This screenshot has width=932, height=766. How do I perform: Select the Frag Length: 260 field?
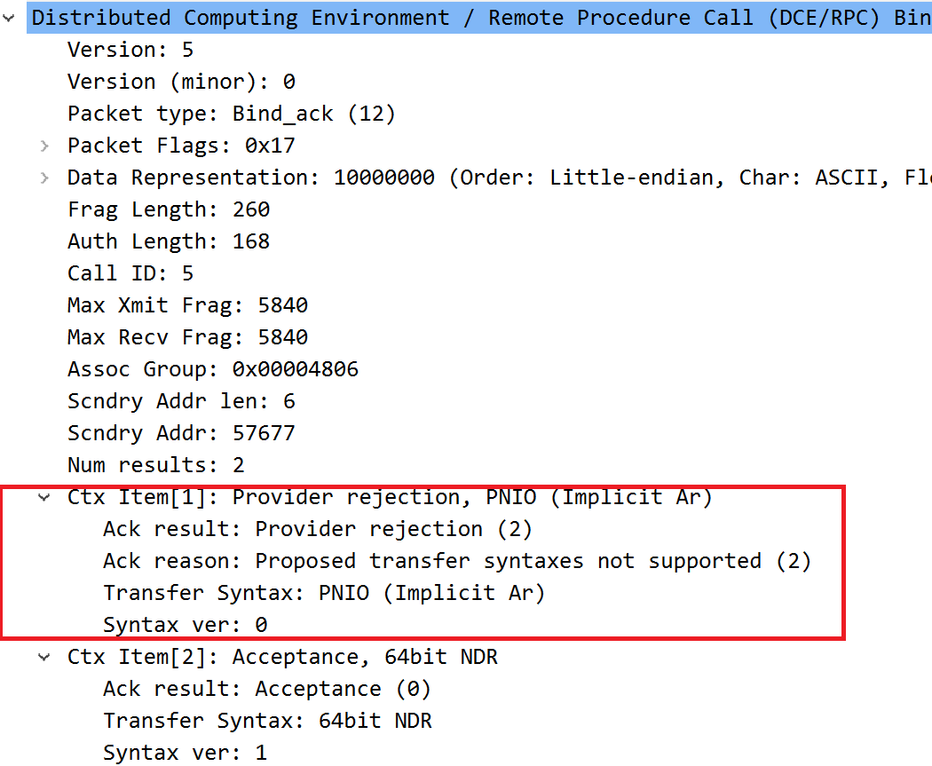click(x=168, y=210)
